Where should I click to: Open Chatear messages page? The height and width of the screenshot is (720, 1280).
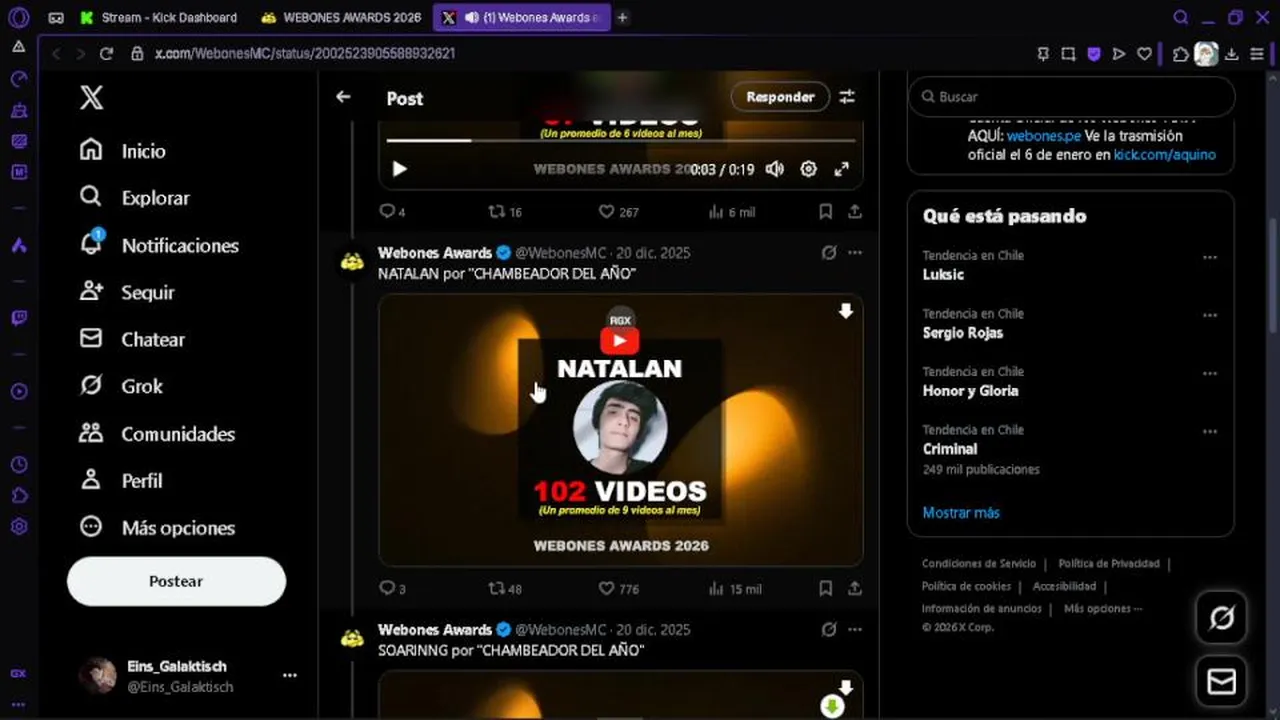click(132, 339)
